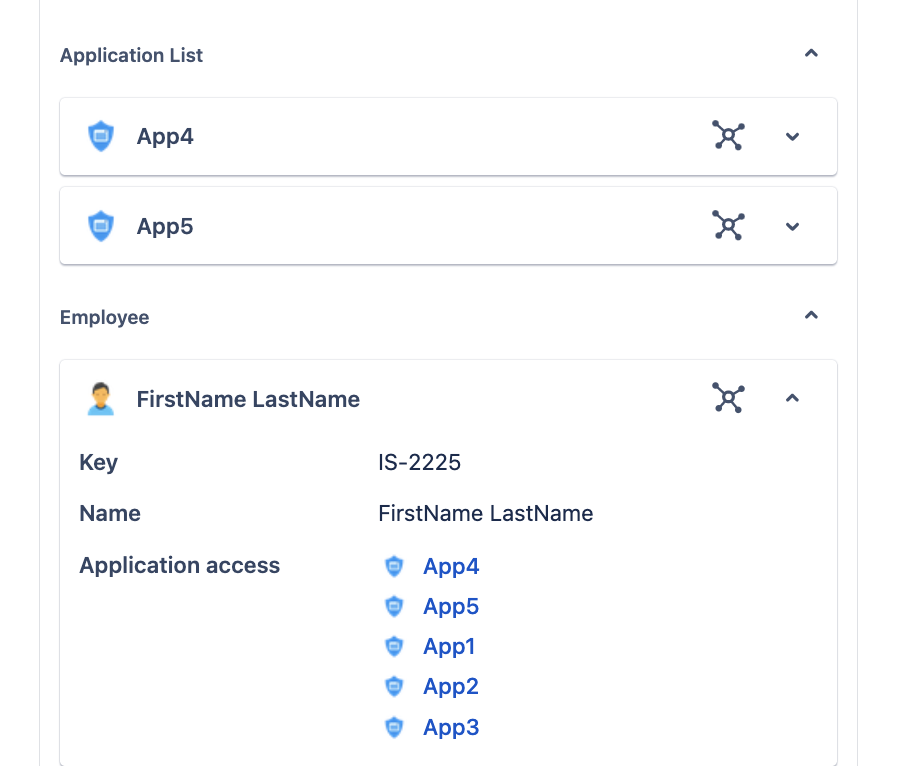Open graph view for FirstName LastName employee
The width and height of the screenshot is (918, 766).
click(728, 398)
